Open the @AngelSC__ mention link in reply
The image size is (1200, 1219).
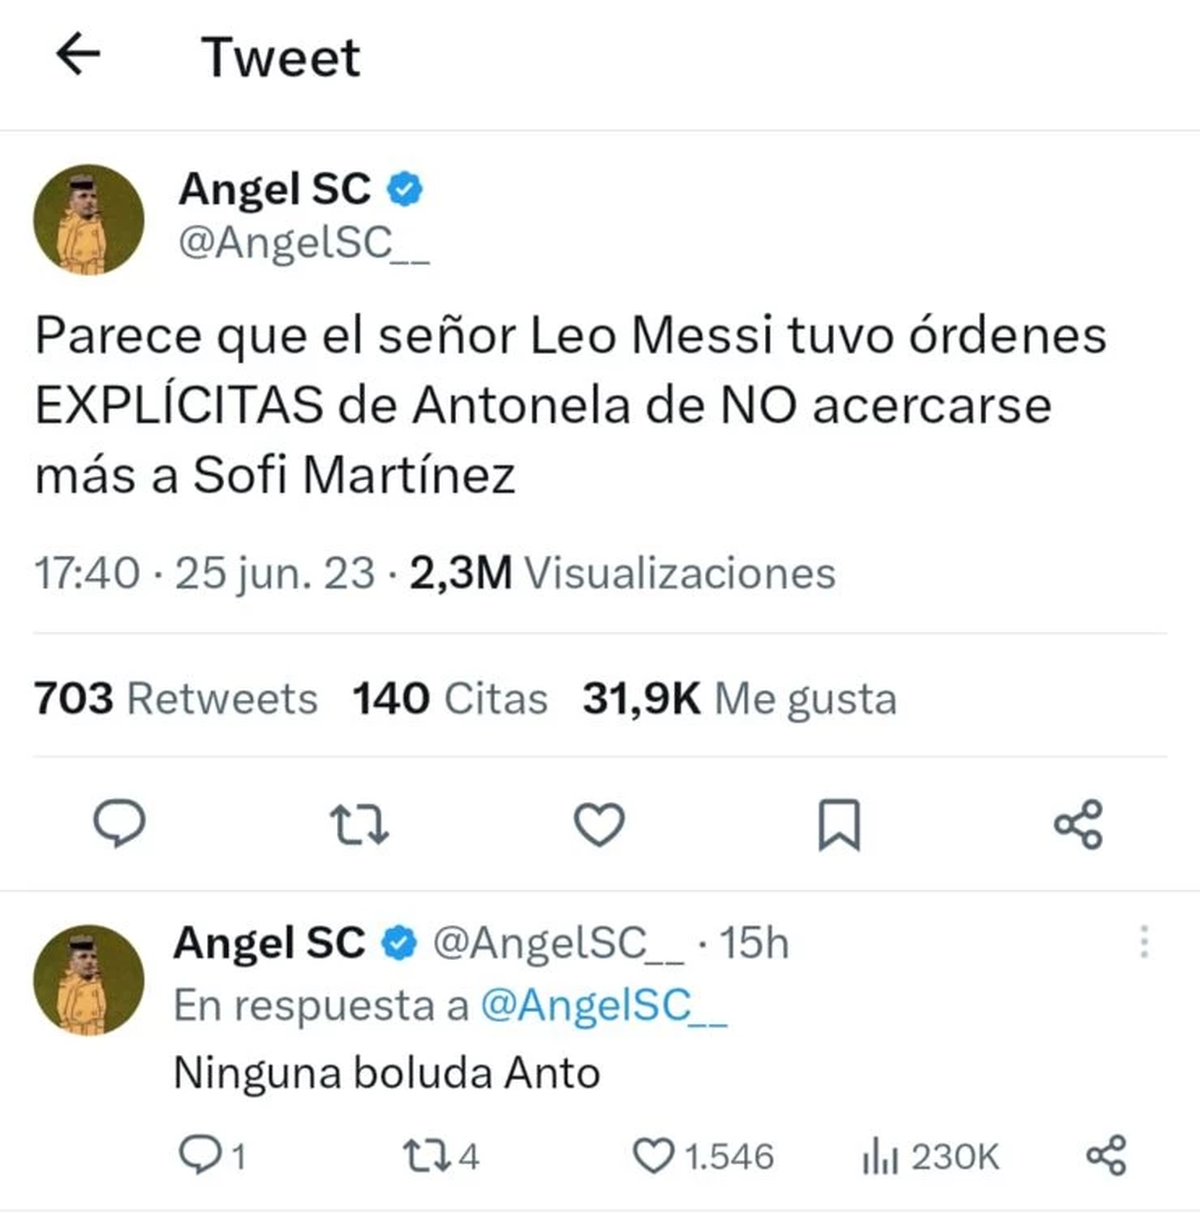[603, 1006]
